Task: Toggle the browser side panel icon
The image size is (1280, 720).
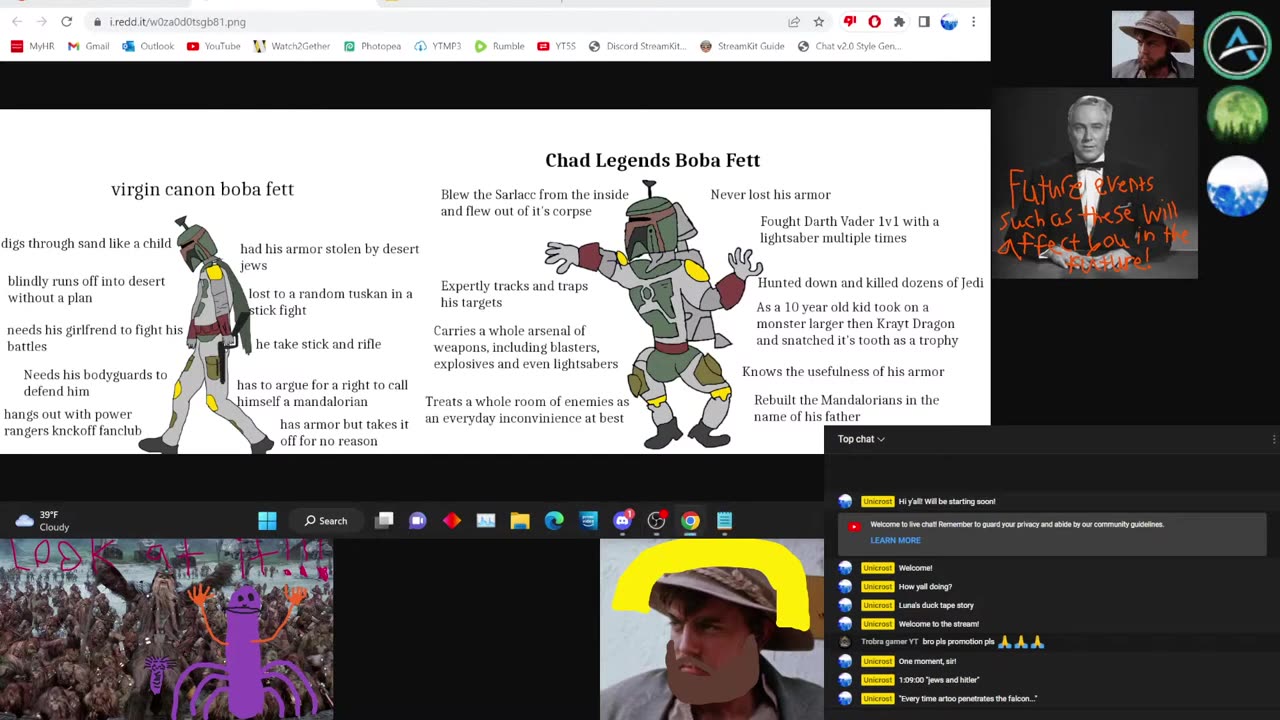Action: [x=924, y=22]
